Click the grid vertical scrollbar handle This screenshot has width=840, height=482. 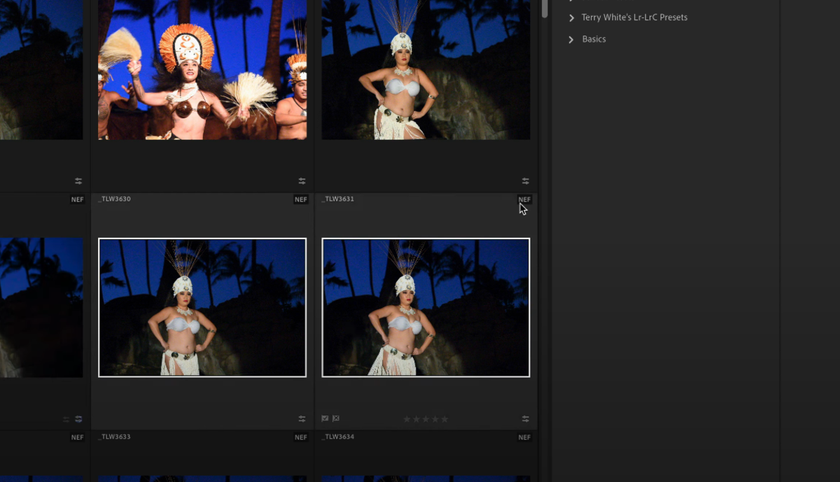(x=545, y=9)
